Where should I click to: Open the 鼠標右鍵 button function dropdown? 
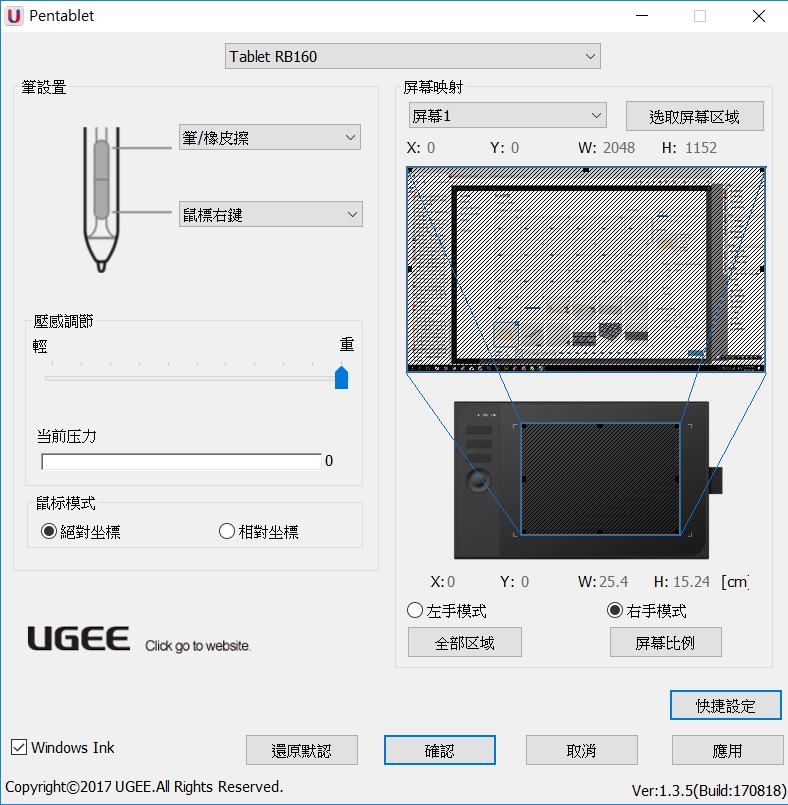click(270, 214)
